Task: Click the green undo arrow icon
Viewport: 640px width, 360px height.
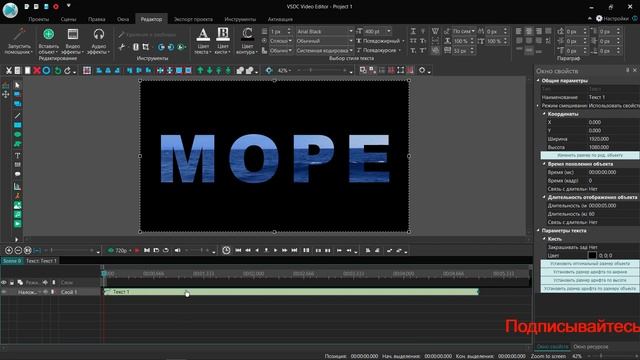Action: (58, 71)
